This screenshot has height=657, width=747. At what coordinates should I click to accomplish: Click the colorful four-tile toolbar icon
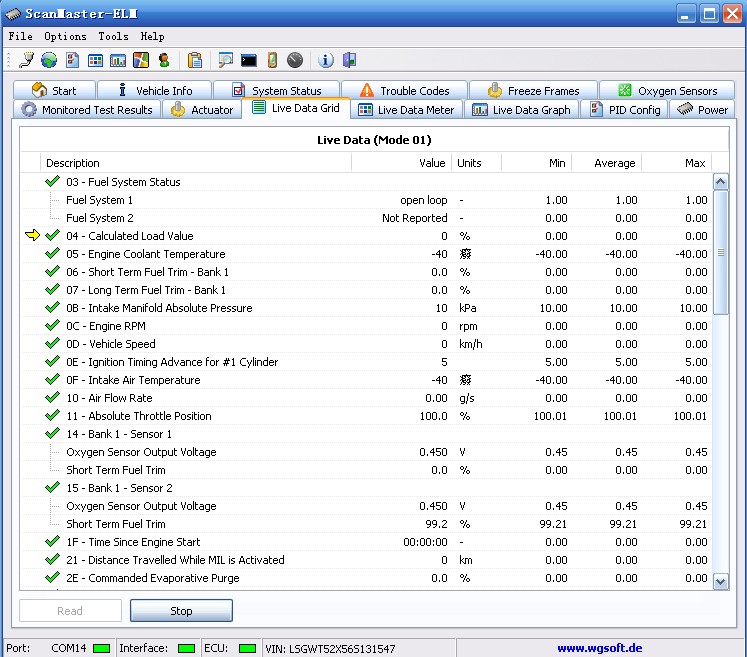coord(141,60)
